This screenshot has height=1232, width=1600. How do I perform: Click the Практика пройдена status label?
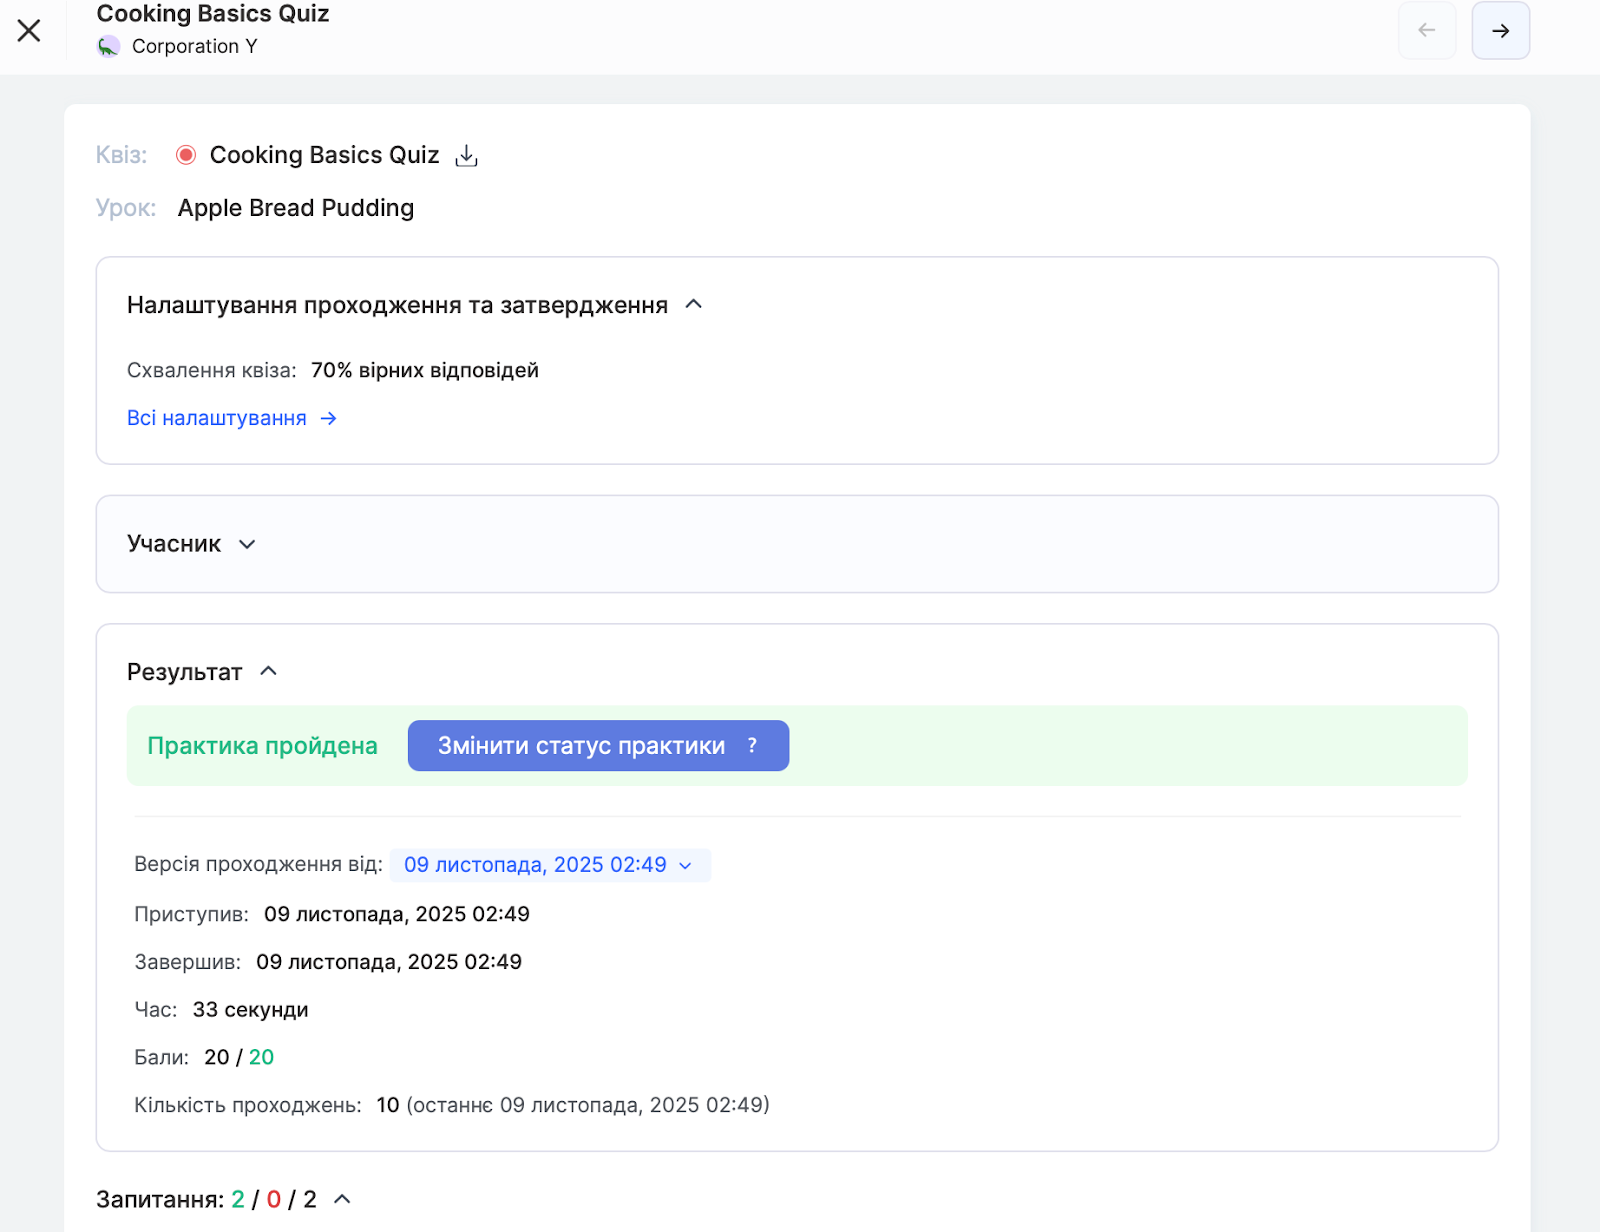(x=262, y=746)
